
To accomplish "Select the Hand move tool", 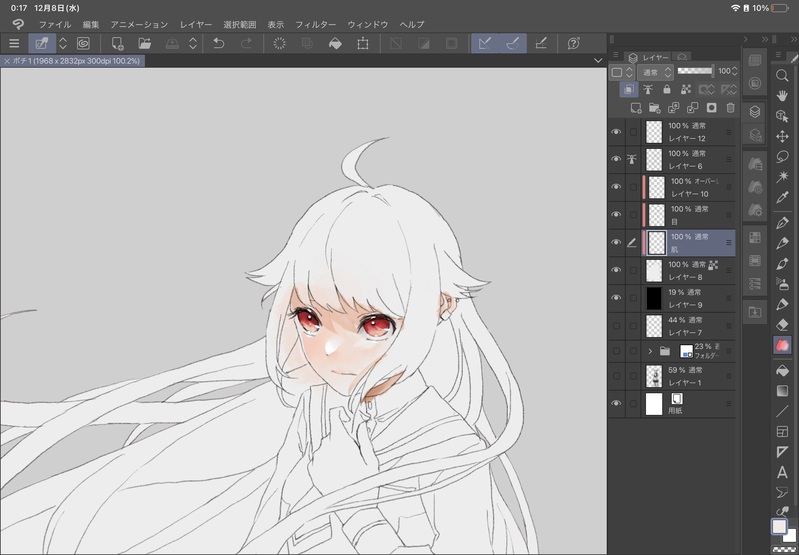I will click(782, 96).
